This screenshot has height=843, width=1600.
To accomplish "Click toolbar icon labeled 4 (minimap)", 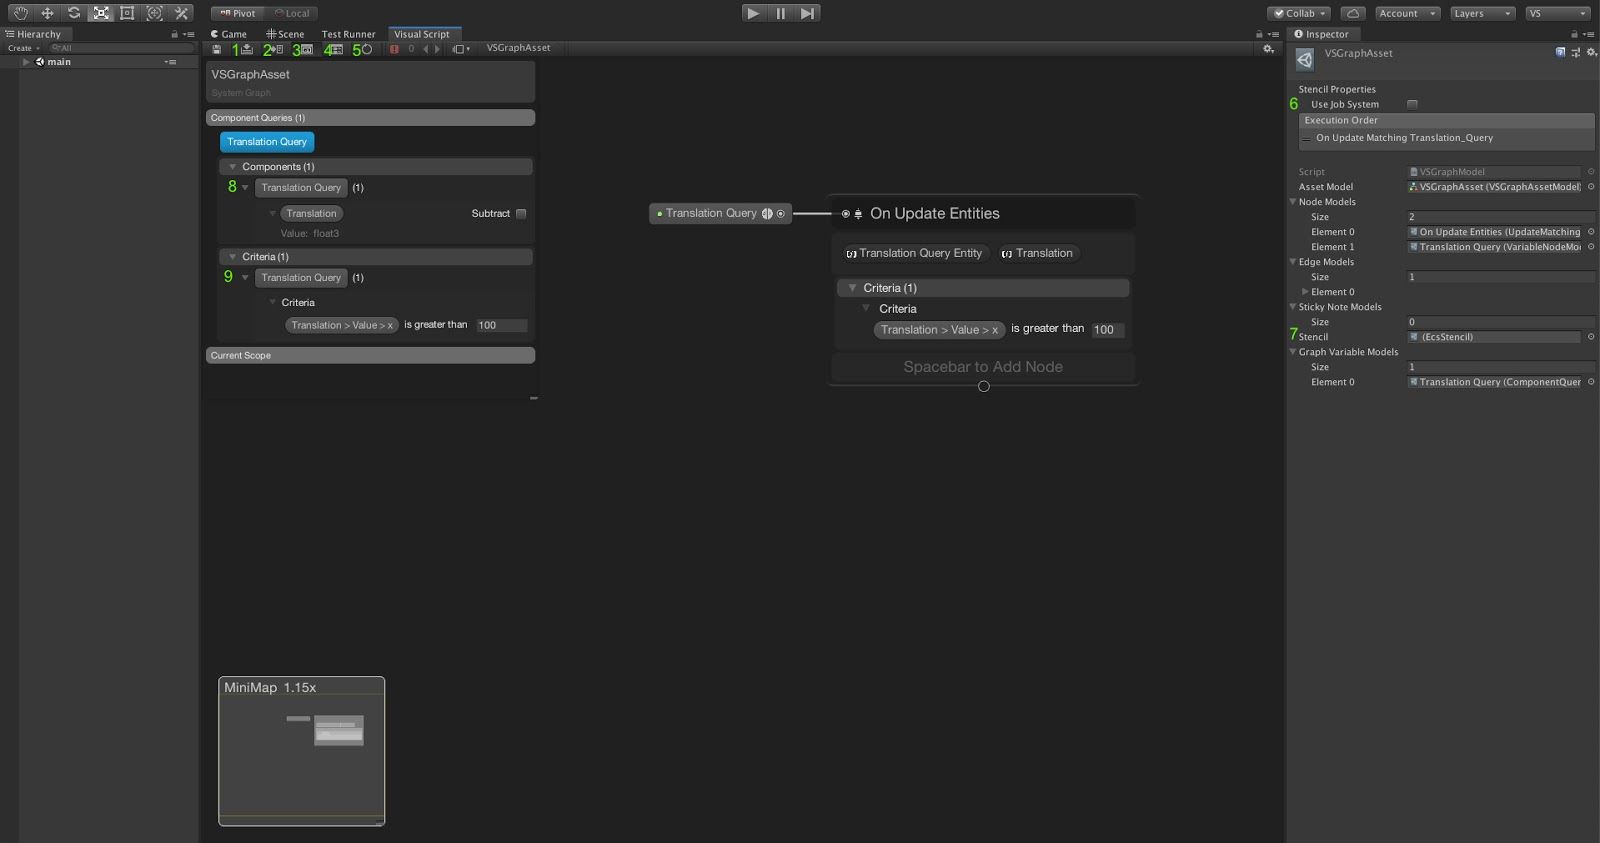I will 337,48.
